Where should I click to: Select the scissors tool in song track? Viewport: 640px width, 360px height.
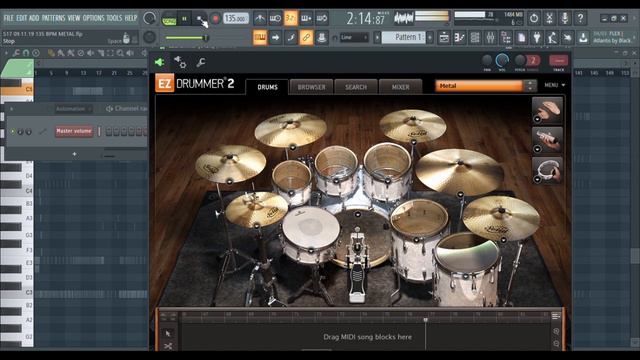tap(168, 346)
